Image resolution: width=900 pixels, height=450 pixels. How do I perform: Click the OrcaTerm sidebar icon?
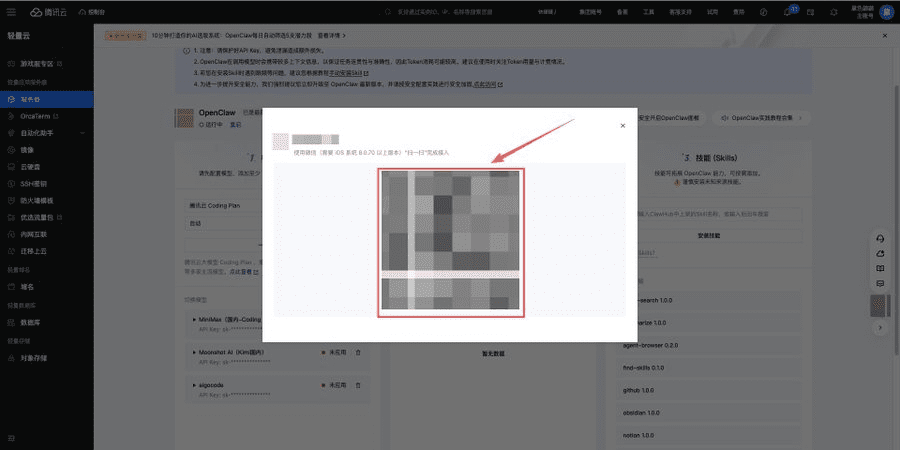point(11,116)
